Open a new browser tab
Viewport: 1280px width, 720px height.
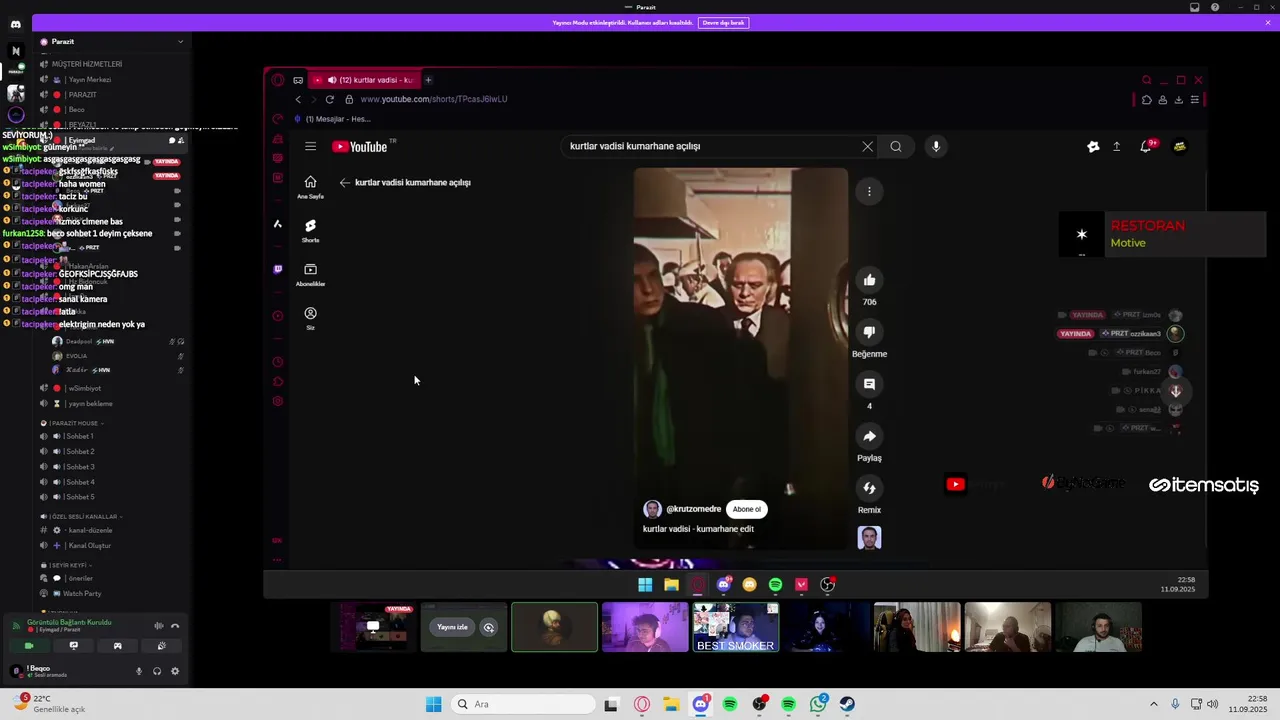pyautogui.click(x=428, y=80)
